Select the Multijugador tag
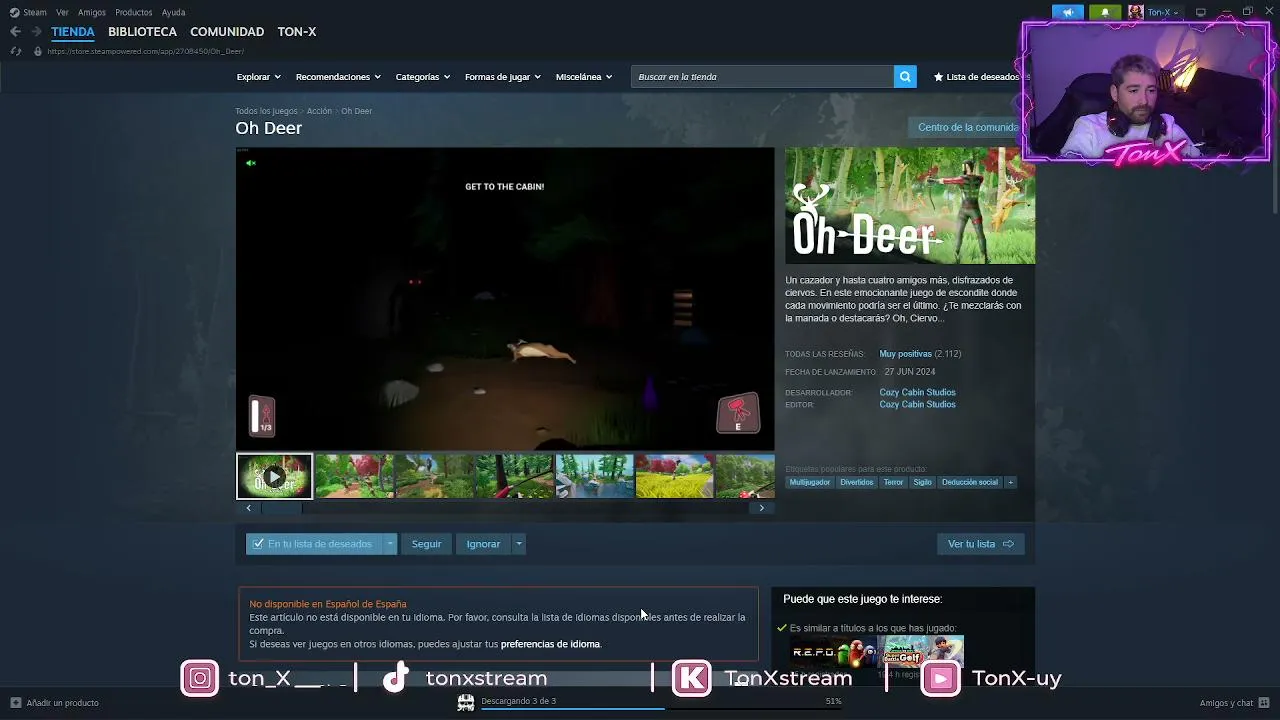 click(x=809, y=482)
